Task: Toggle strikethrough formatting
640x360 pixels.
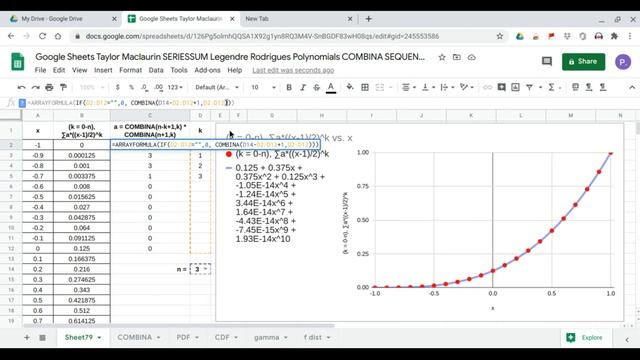Action: coord(316,87)
